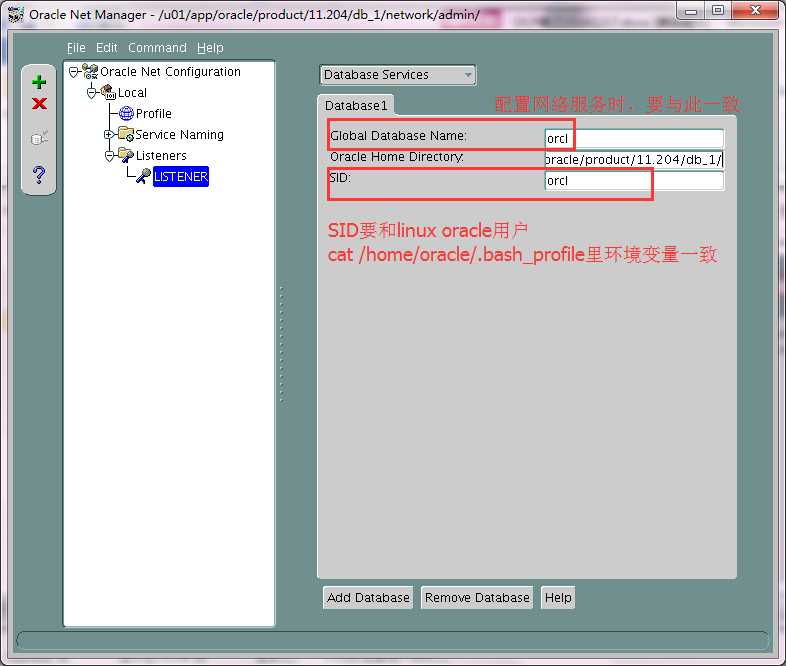
Task: Collapse the Listeners tree node
Action: tap(110, 156)
